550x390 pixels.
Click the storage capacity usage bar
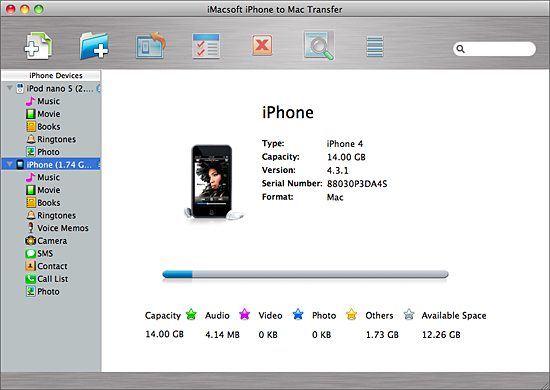pos(305,274)
